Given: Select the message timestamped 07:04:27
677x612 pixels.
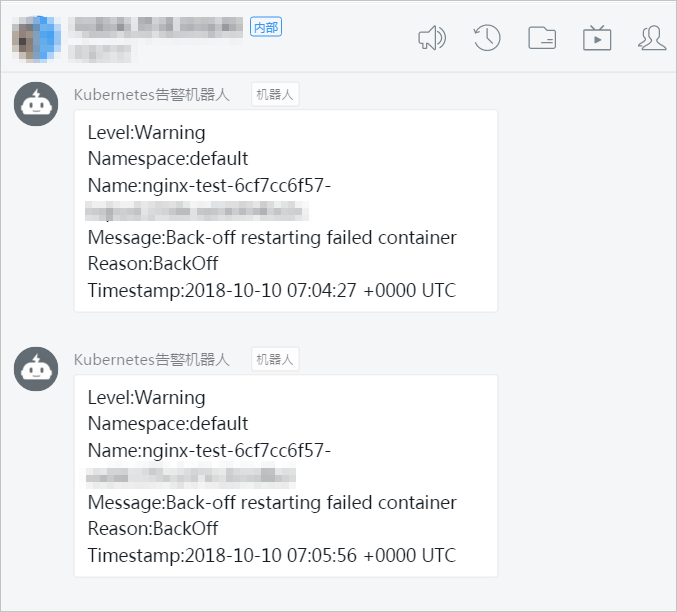Looking at the screenshot, I should 286,211.
